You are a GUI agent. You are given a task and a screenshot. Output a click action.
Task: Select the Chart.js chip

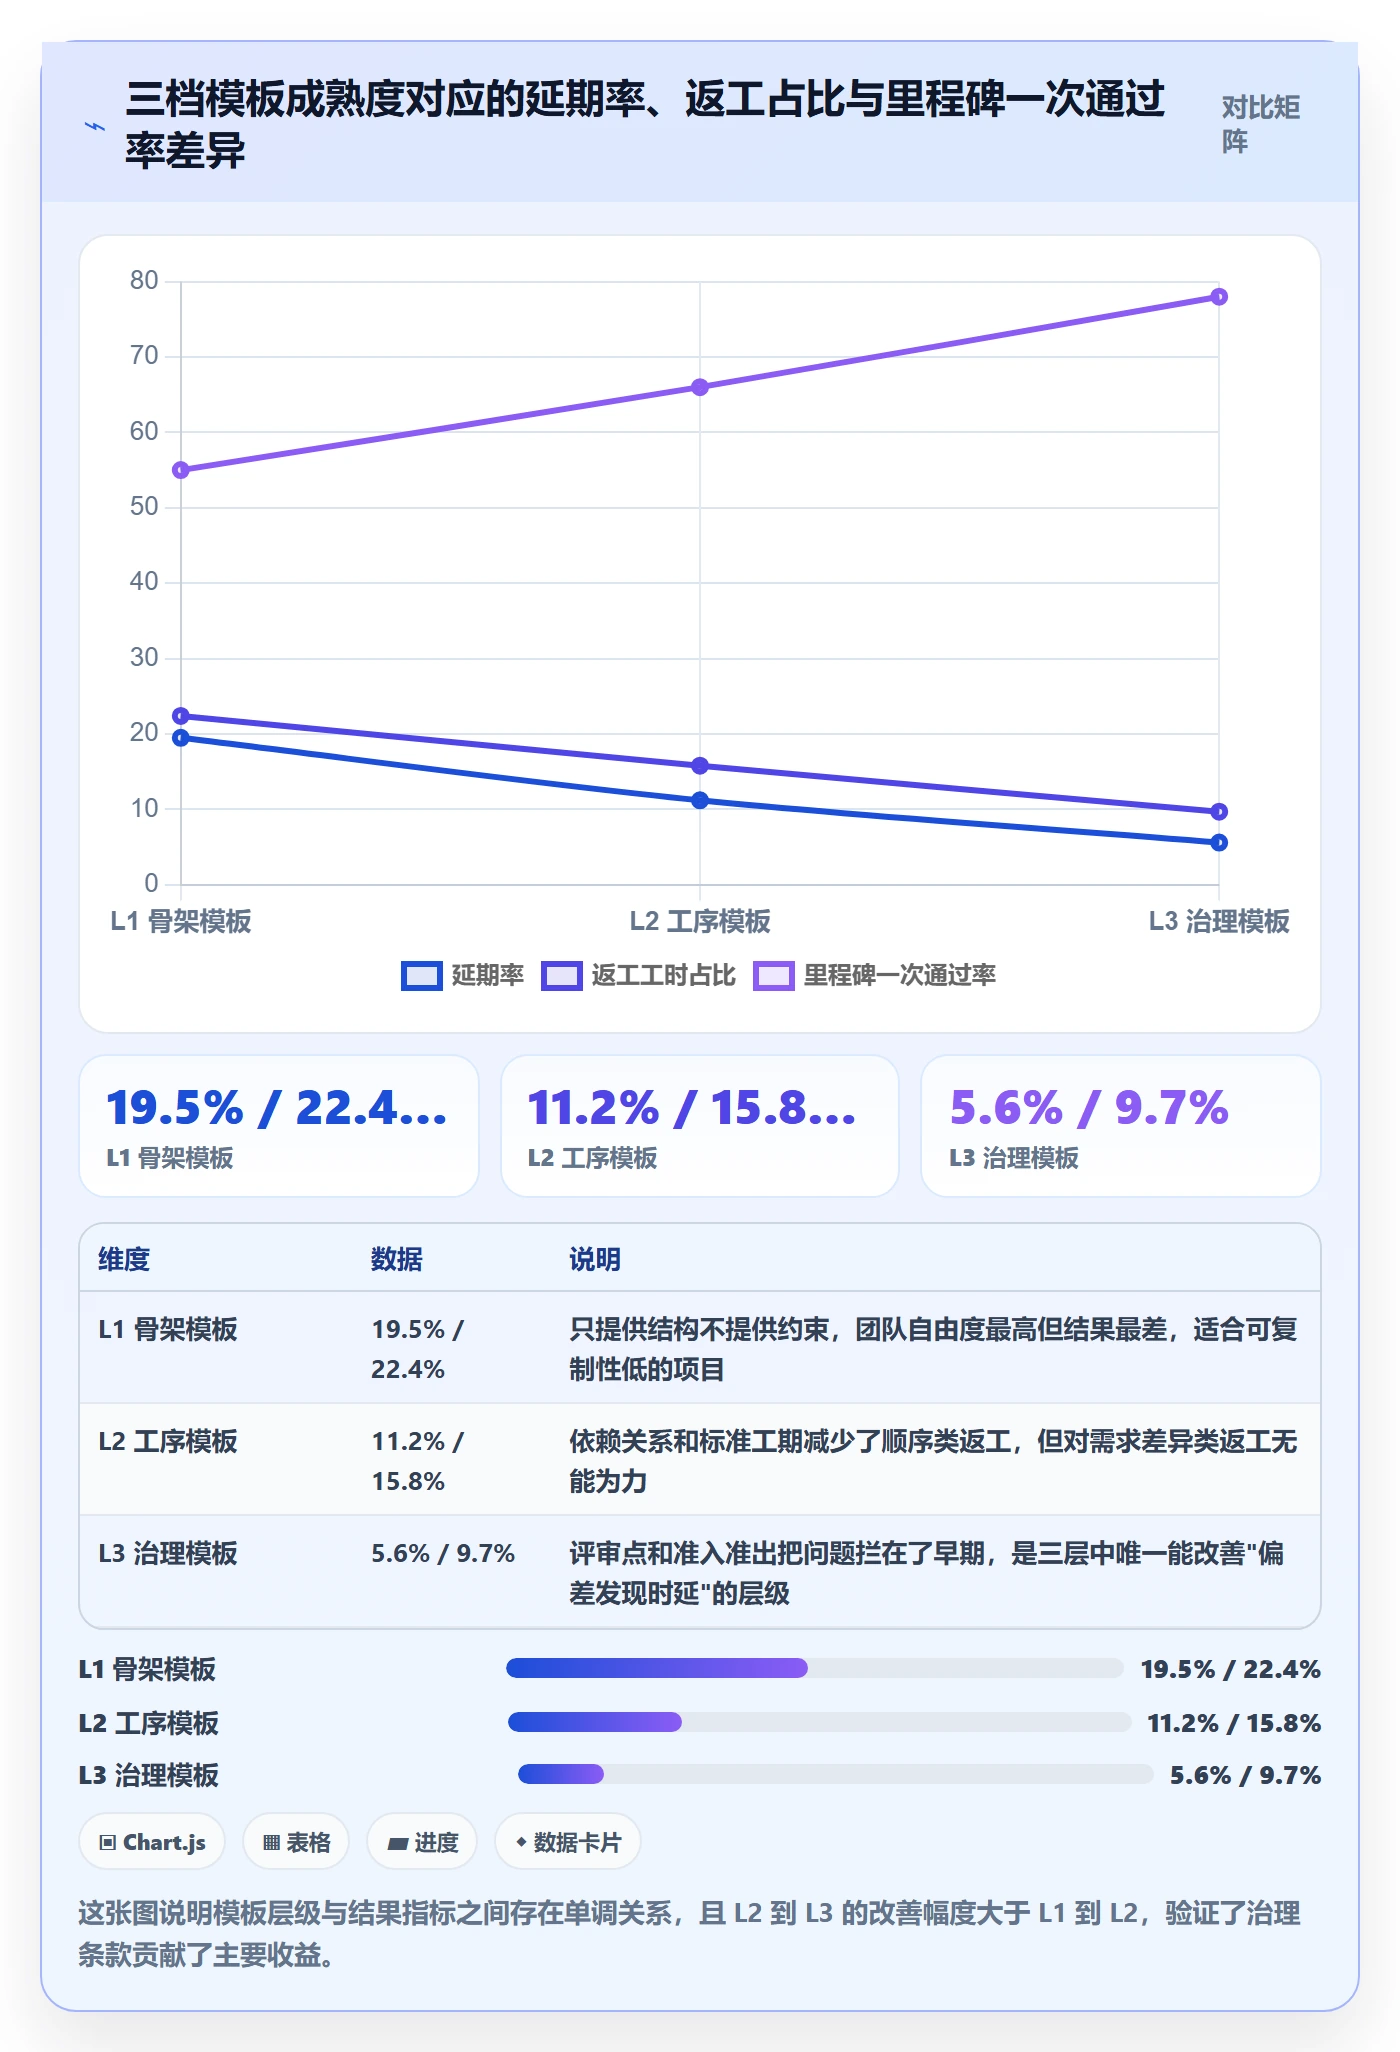pyautogui.click(x=152, y=1842)
